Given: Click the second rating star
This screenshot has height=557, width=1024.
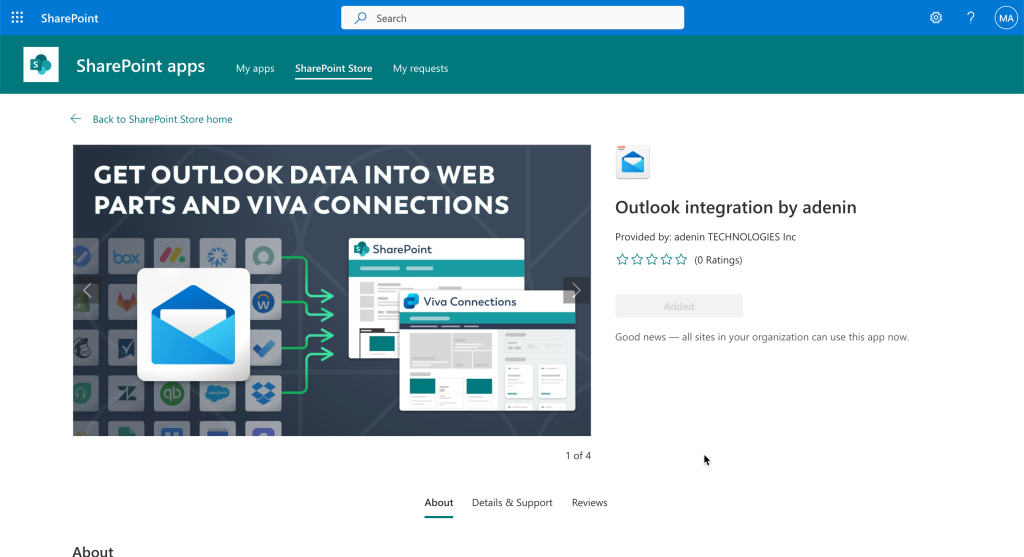Looking at the screenshot, I should (x=637, y=260).
